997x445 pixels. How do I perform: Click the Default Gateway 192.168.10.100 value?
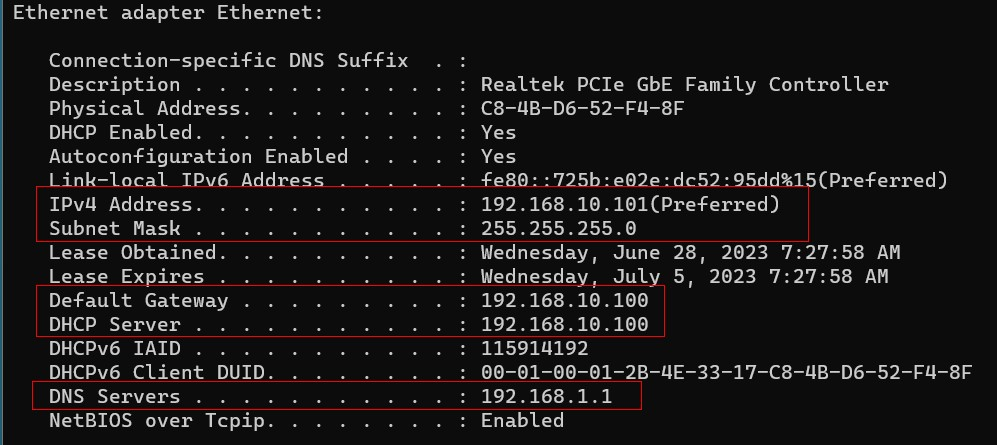565,300
